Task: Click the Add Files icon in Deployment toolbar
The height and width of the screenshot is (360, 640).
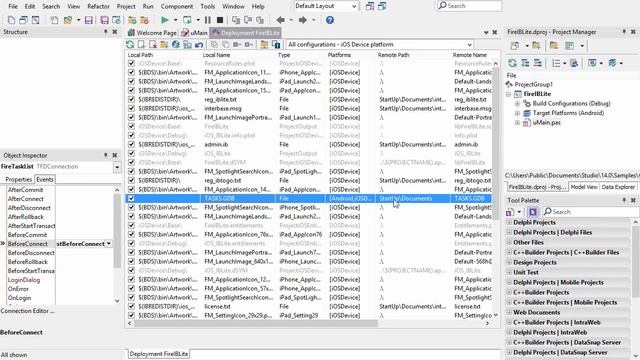Action: point(141,44)
